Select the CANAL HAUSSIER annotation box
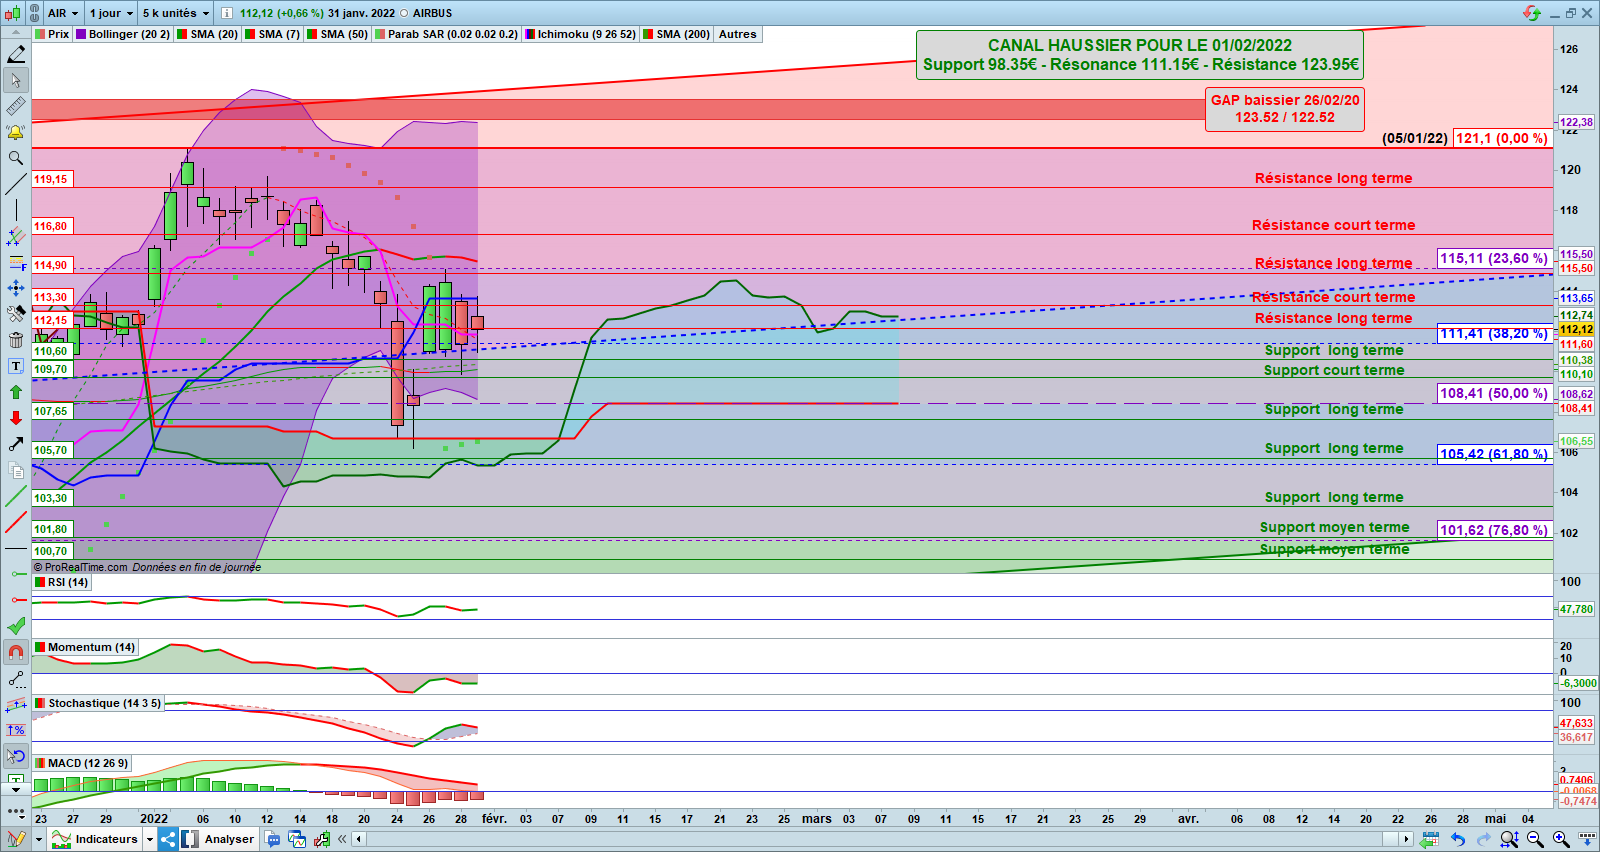This screenshot has height=852, width=1600. pos(1141,55)
